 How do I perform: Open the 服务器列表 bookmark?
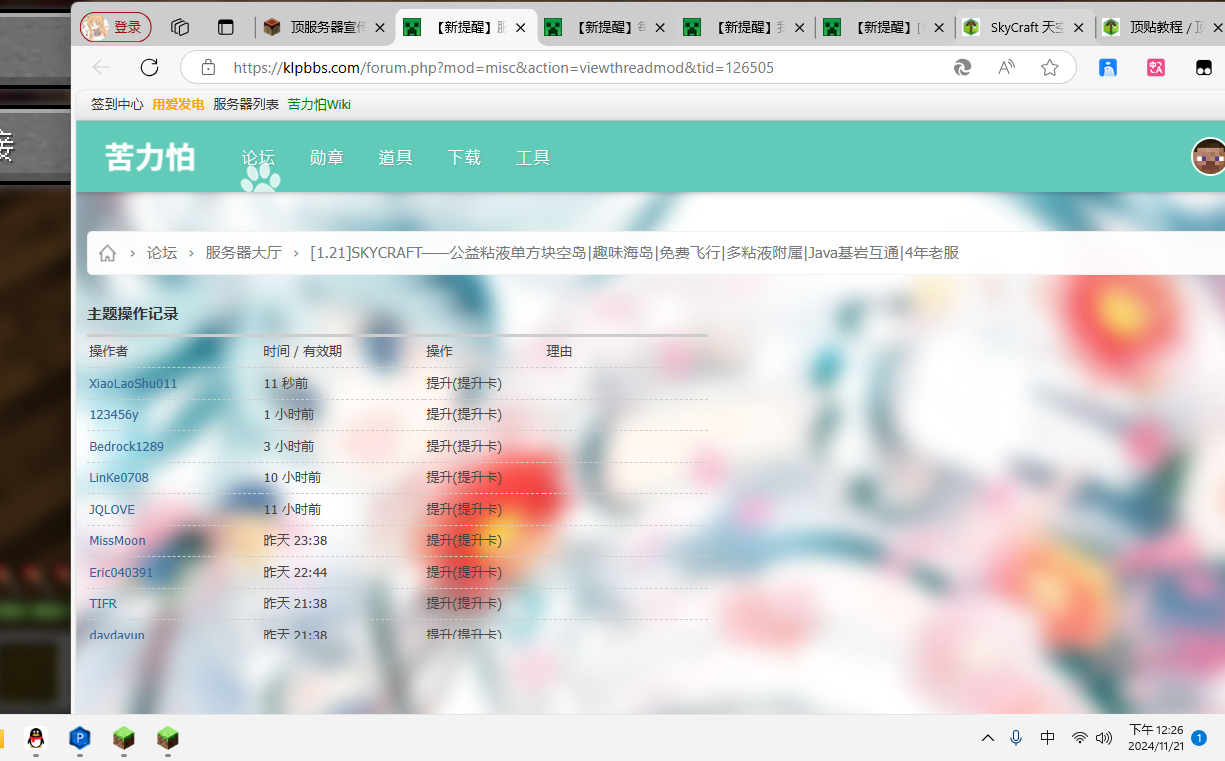246,104
